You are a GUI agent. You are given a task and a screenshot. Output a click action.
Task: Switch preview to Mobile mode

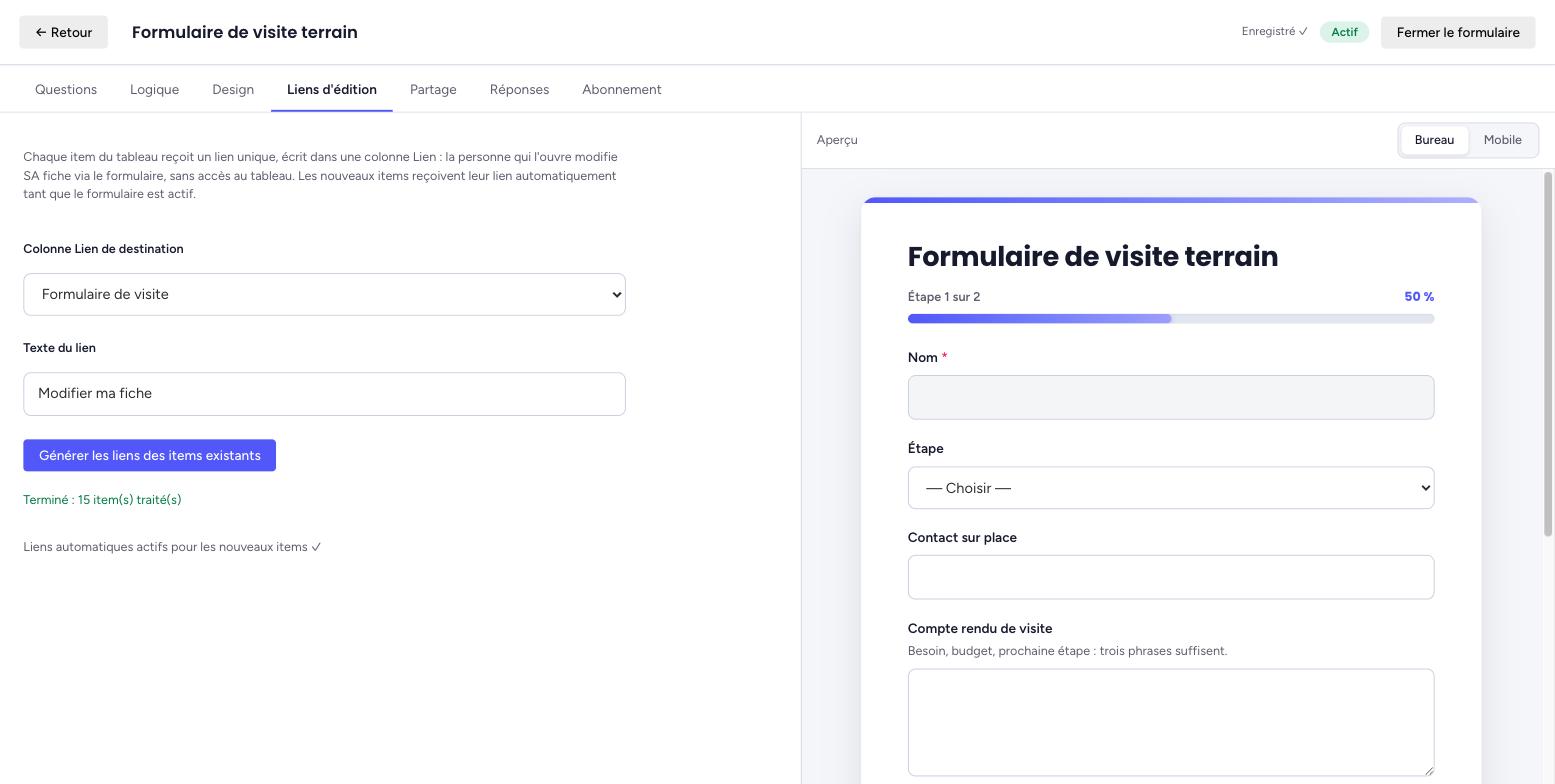tap(1502, 140)
